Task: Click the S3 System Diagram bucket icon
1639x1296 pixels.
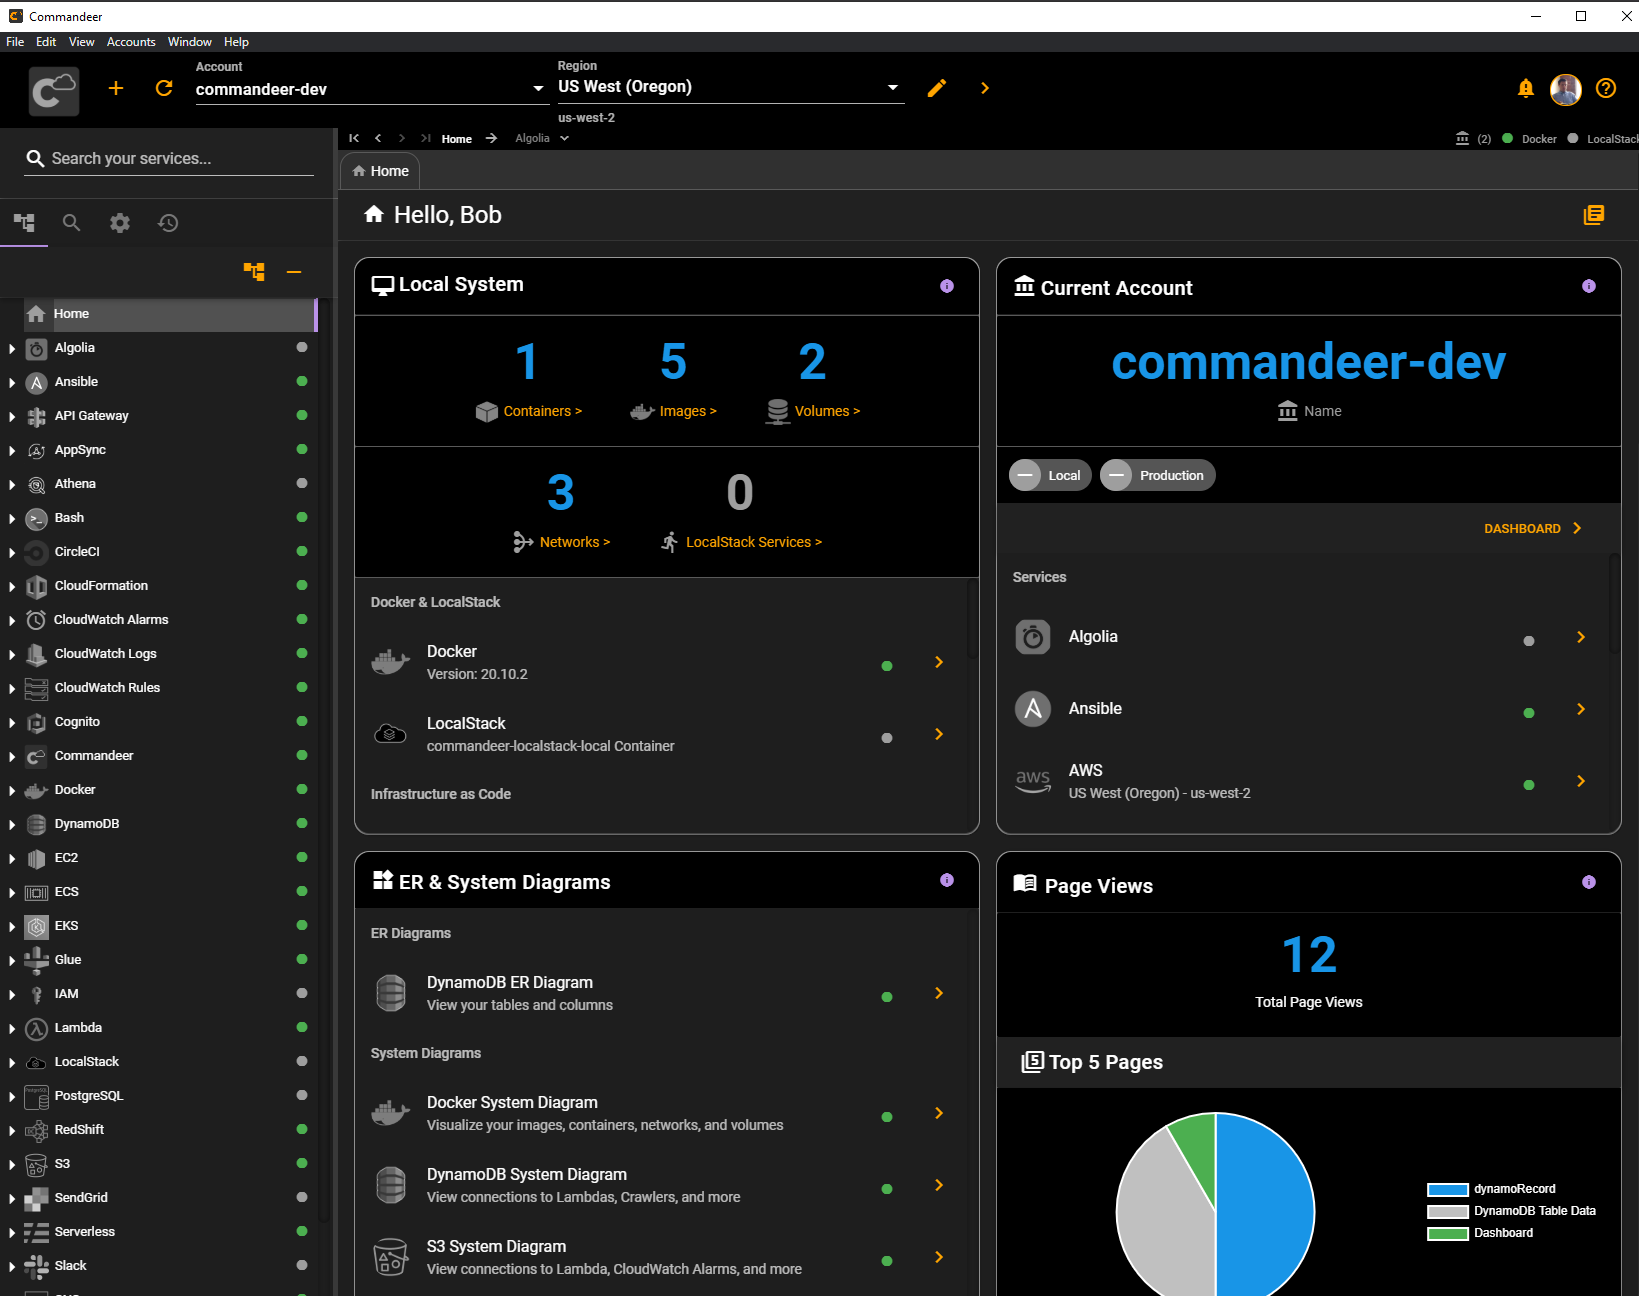Action: (390, 1257)
